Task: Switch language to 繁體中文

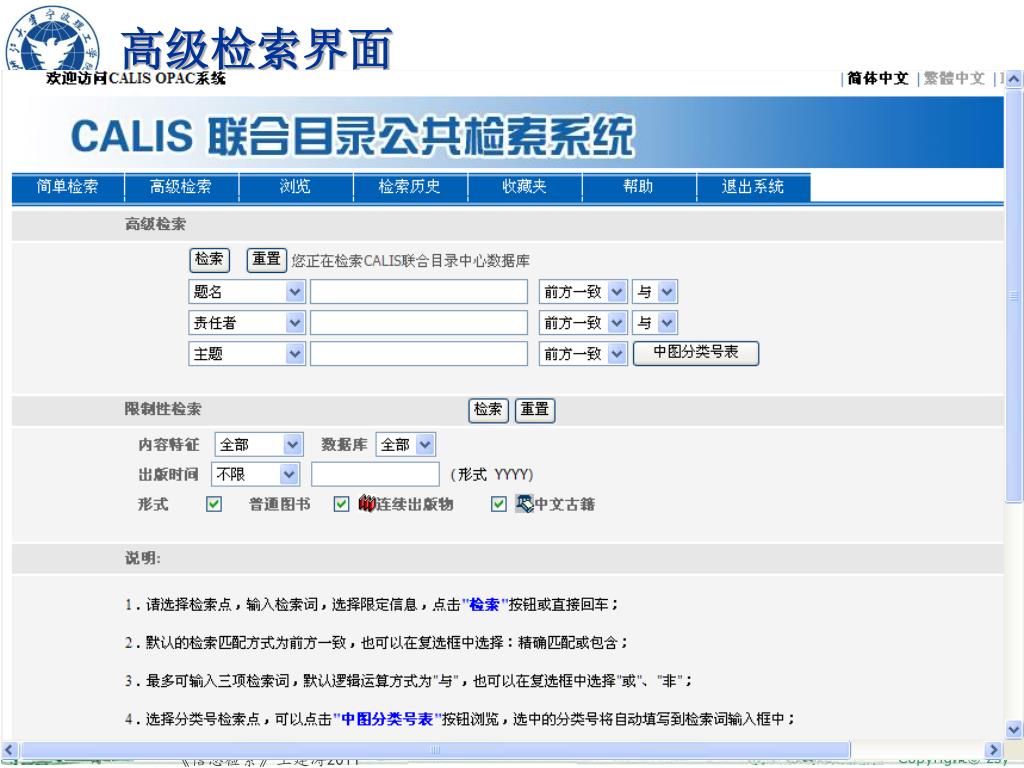Action: click(x=953, y=78)
